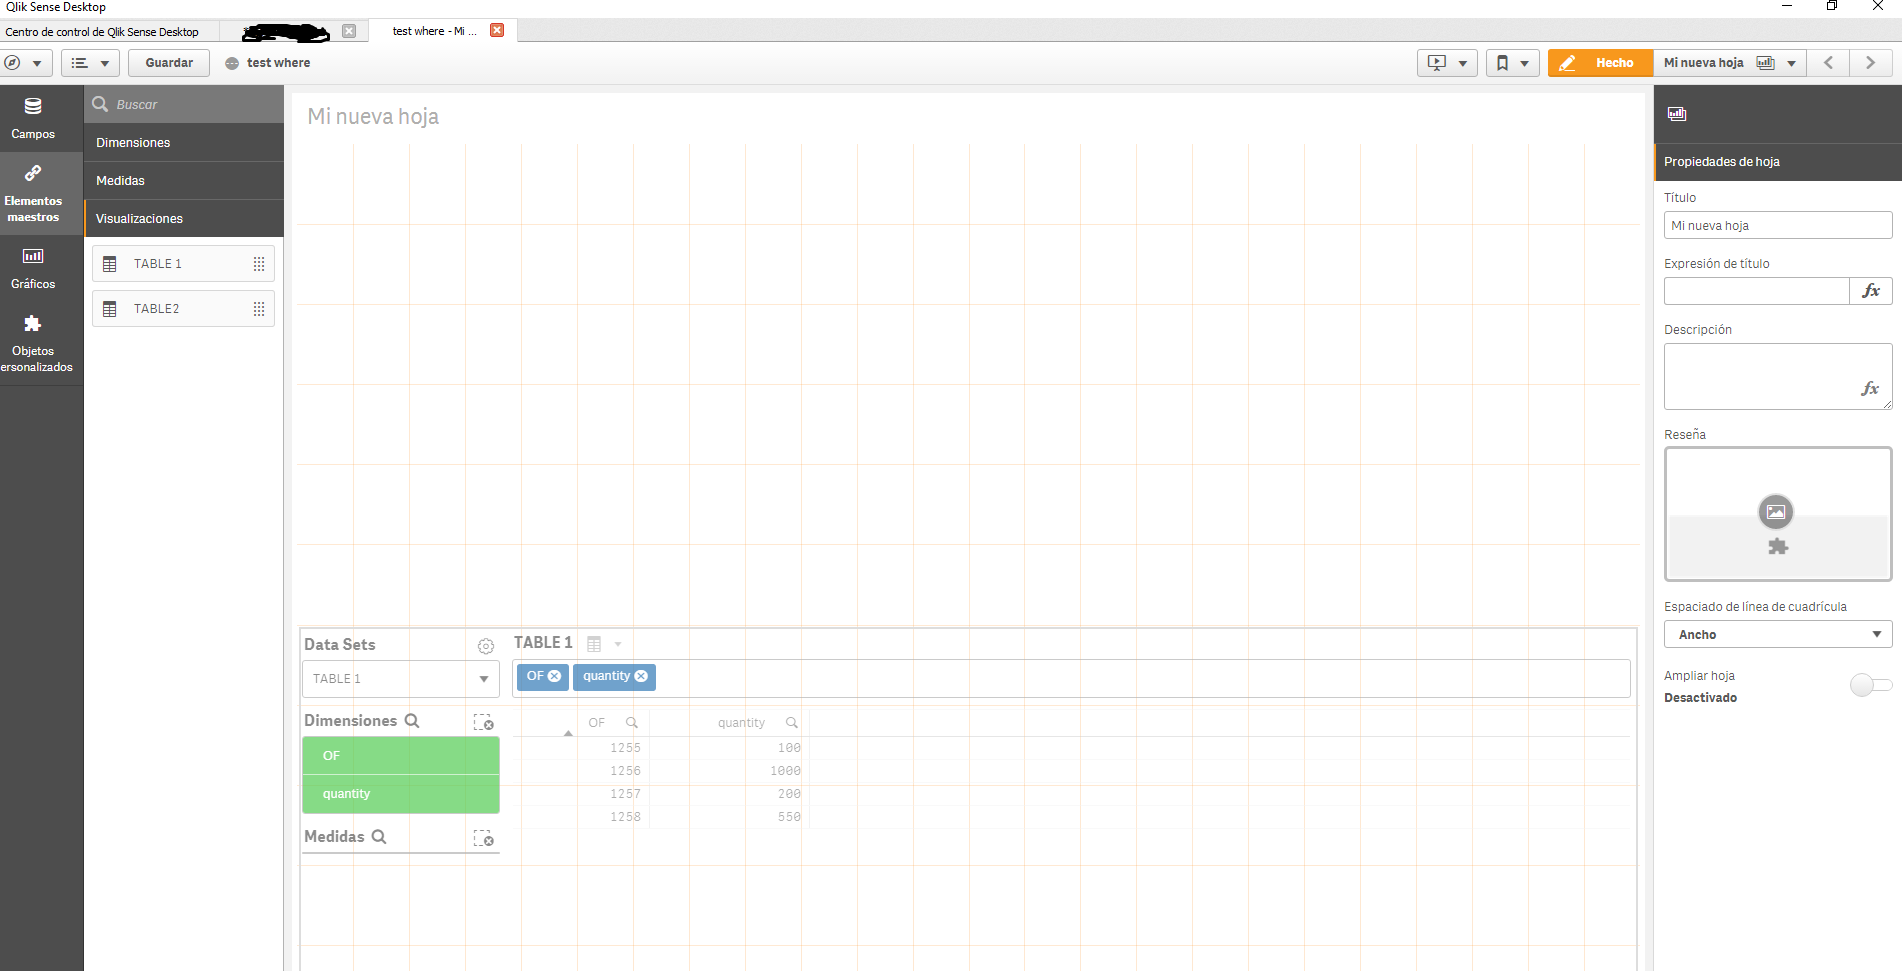This screenshot has height=971, width=1902.
Task: Select Elementos maestros in the sidebar
Action: 33,194
